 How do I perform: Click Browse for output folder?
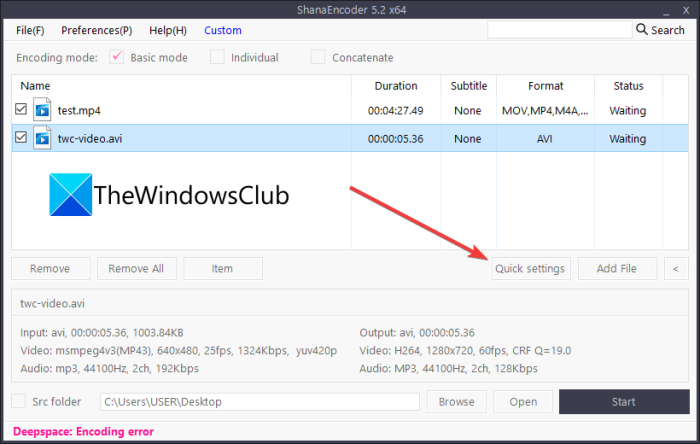click(x=456, y=402)
